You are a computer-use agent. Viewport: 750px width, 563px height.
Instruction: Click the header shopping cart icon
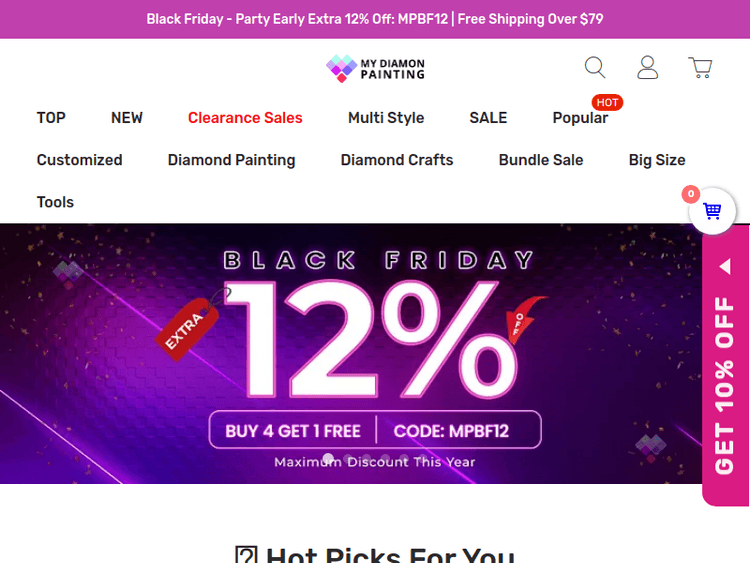[x=700, y=68]
